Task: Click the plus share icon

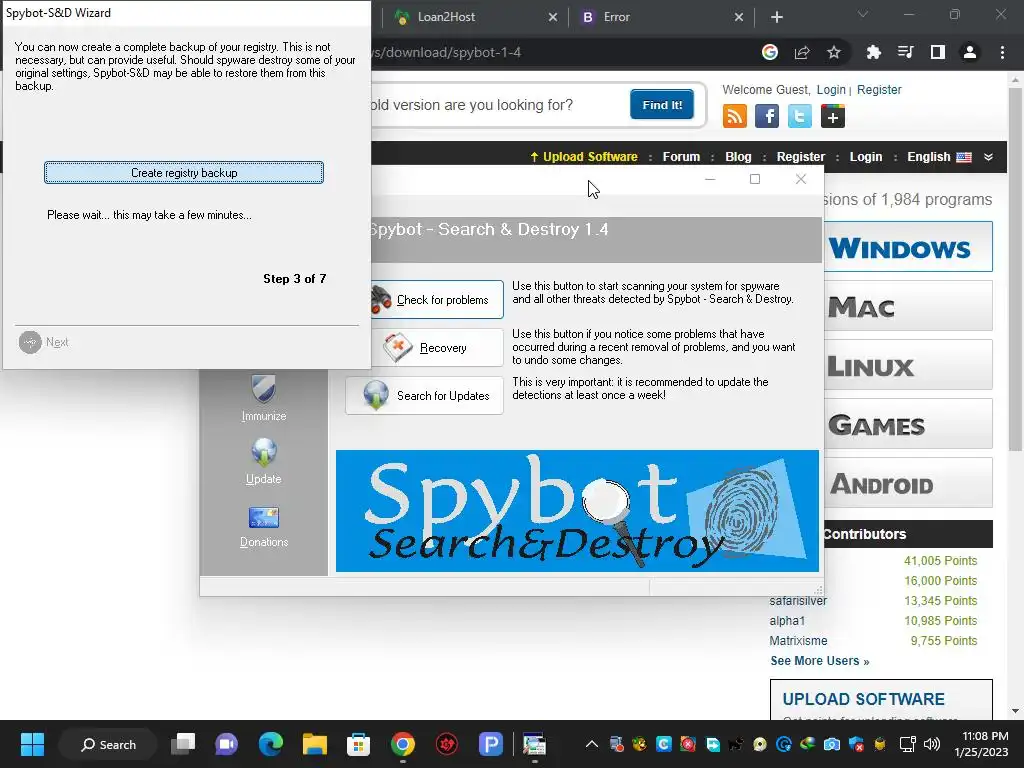Action: 833,116
